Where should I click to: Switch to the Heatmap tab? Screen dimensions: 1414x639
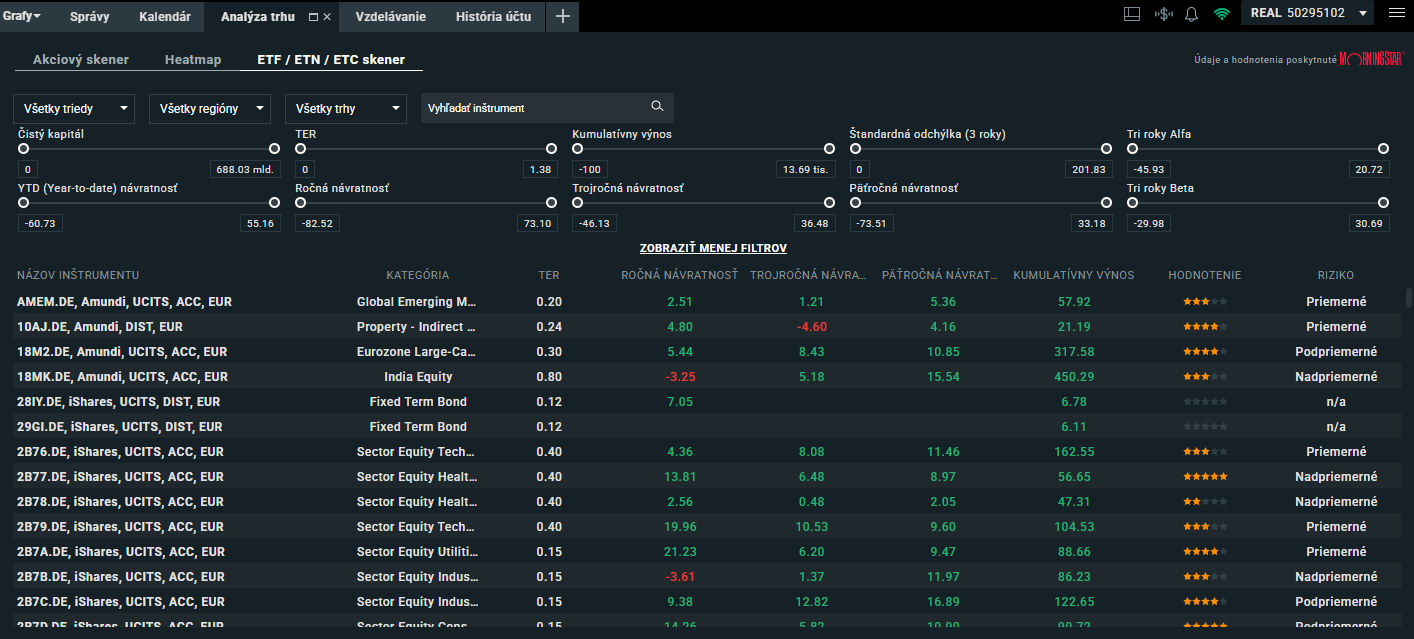pyautogui.click(x=193, y=60)
